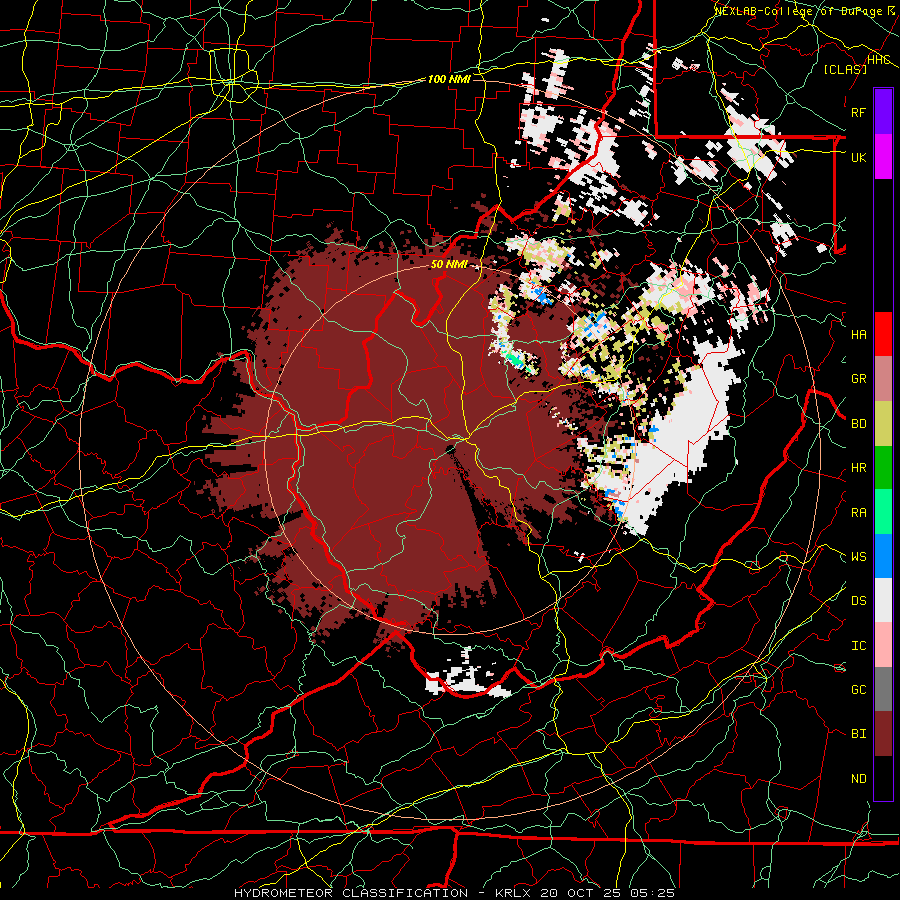Click the DS legend label text
This screenshot has height=900, width=900.
click(859, 601)
